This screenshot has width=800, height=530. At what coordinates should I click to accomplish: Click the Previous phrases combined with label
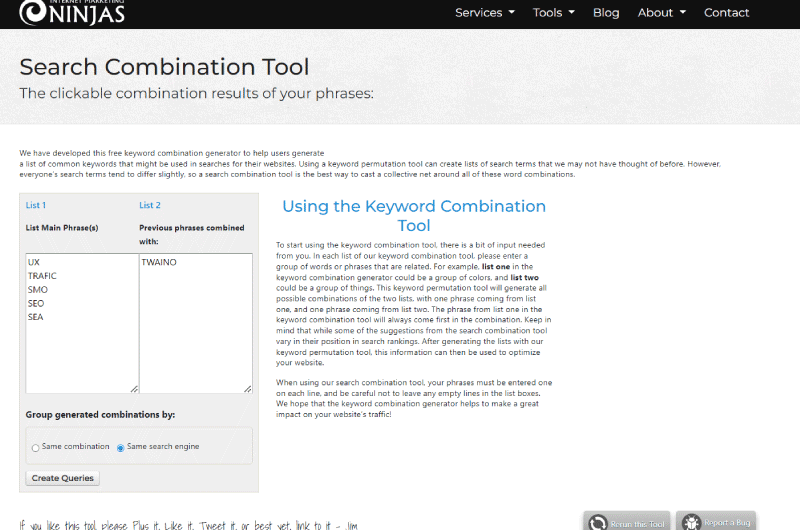click(x=192, y=235)
